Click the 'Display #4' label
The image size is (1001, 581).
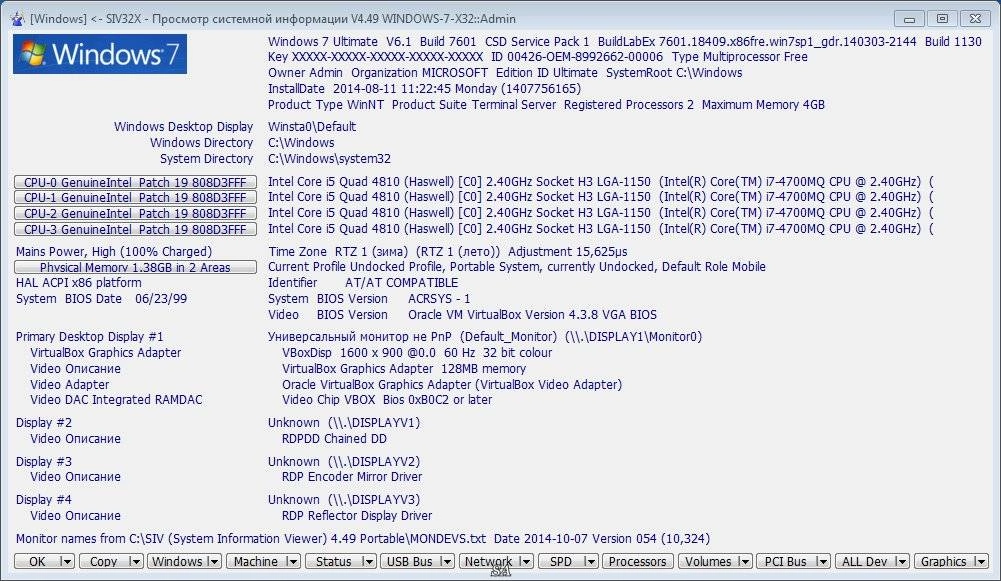[43, 500]
